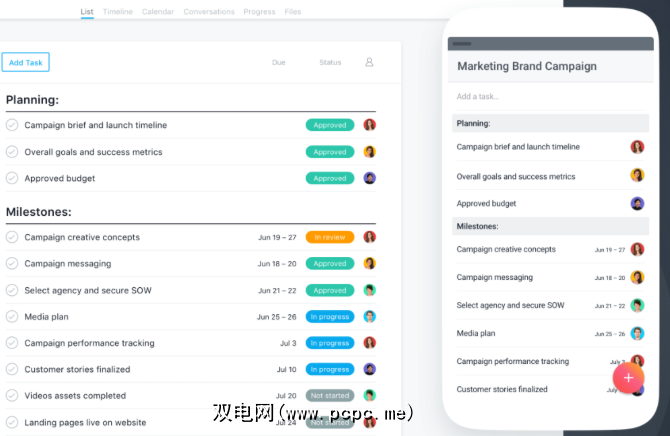Click the Due column header

279,62
